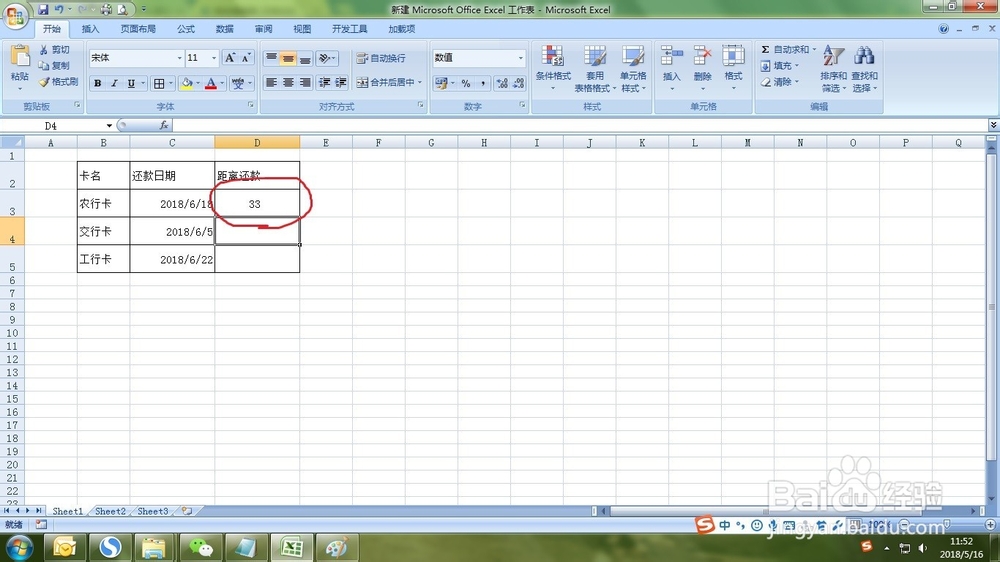This screenshot has height=562, width=1000.
Task: Click the Cut scissors icon
Action: tap(43, 50)
